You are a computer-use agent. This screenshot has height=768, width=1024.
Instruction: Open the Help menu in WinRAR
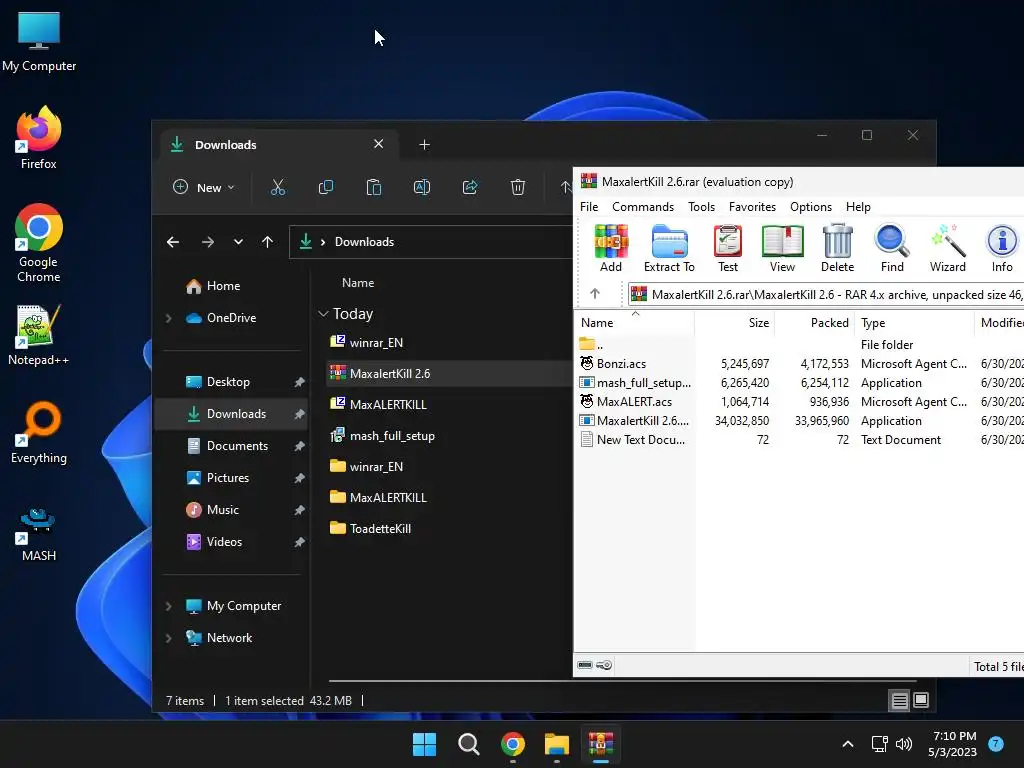[x=858, y=207]
